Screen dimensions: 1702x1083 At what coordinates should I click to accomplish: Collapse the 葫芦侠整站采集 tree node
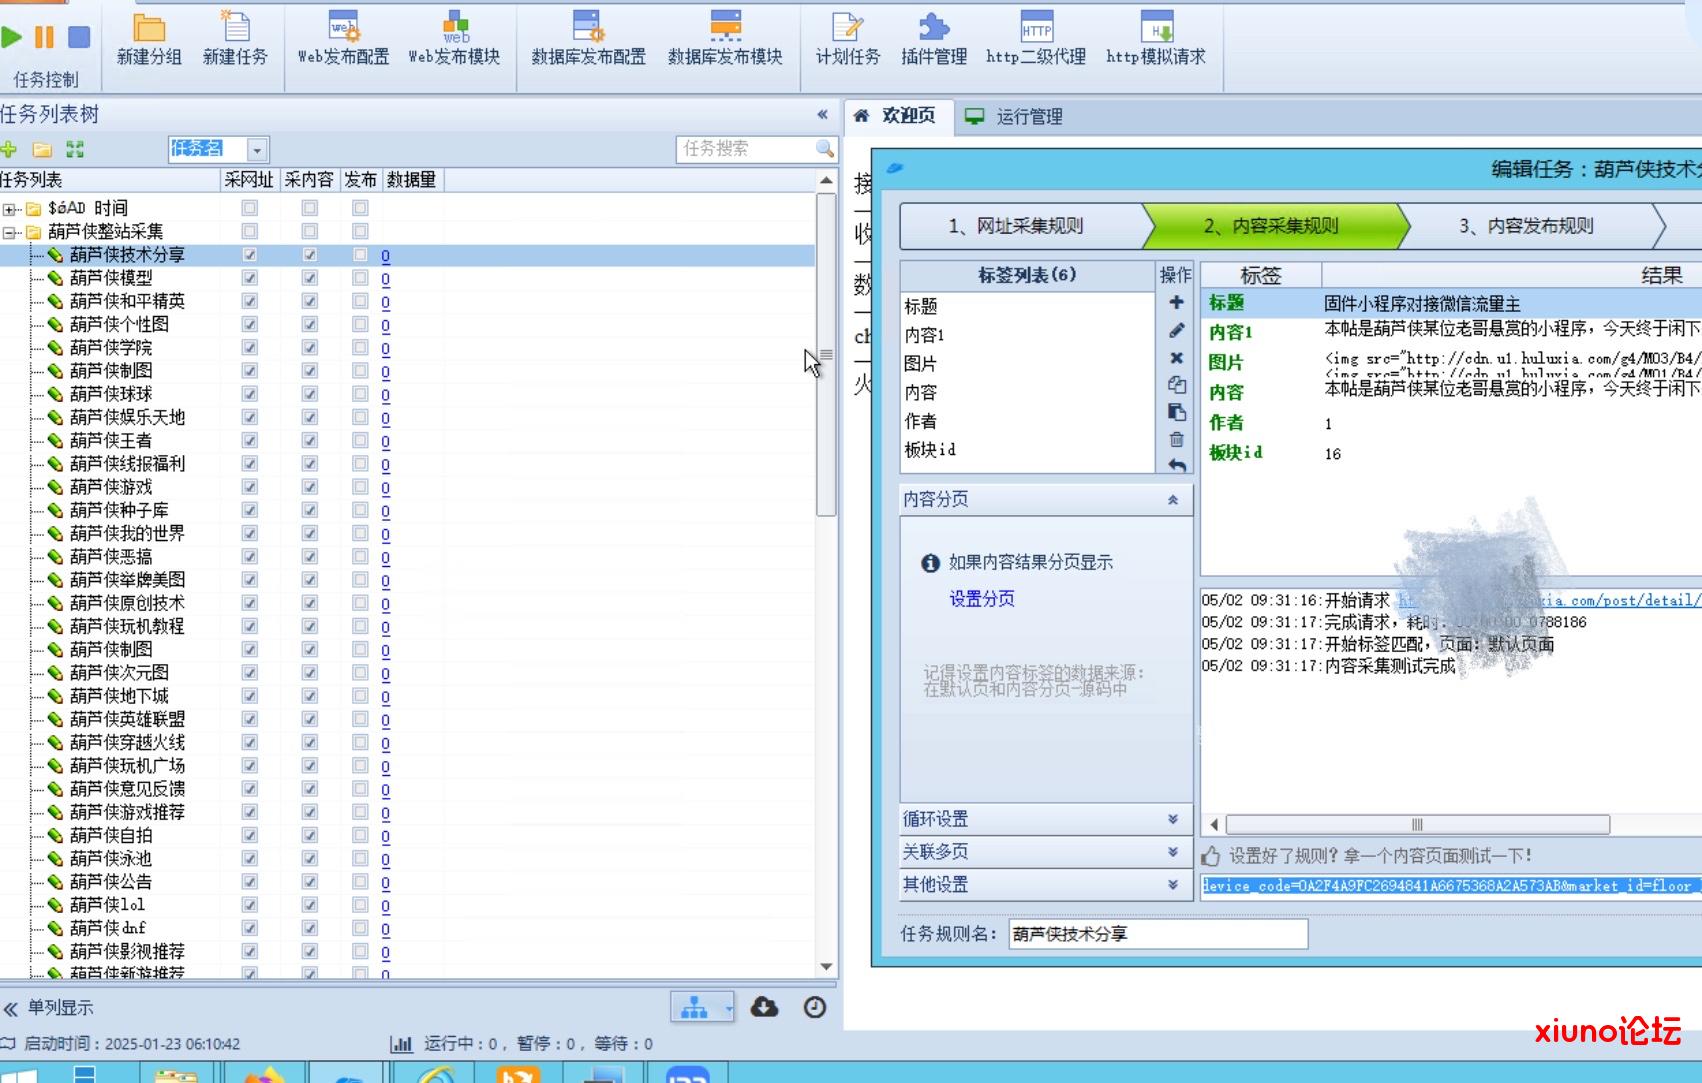(x=9, y=232)
